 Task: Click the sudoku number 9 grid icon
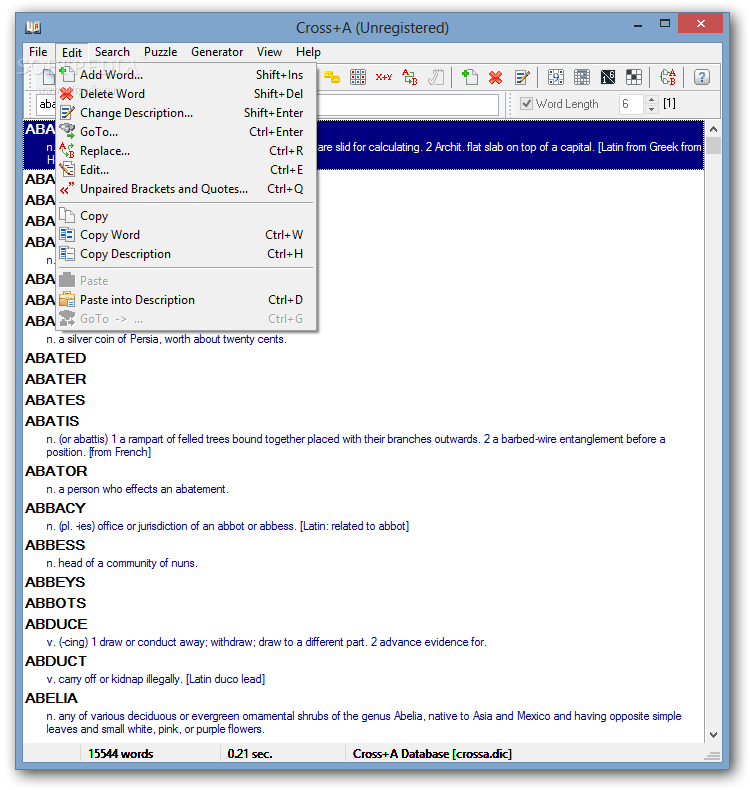[556, 77]
